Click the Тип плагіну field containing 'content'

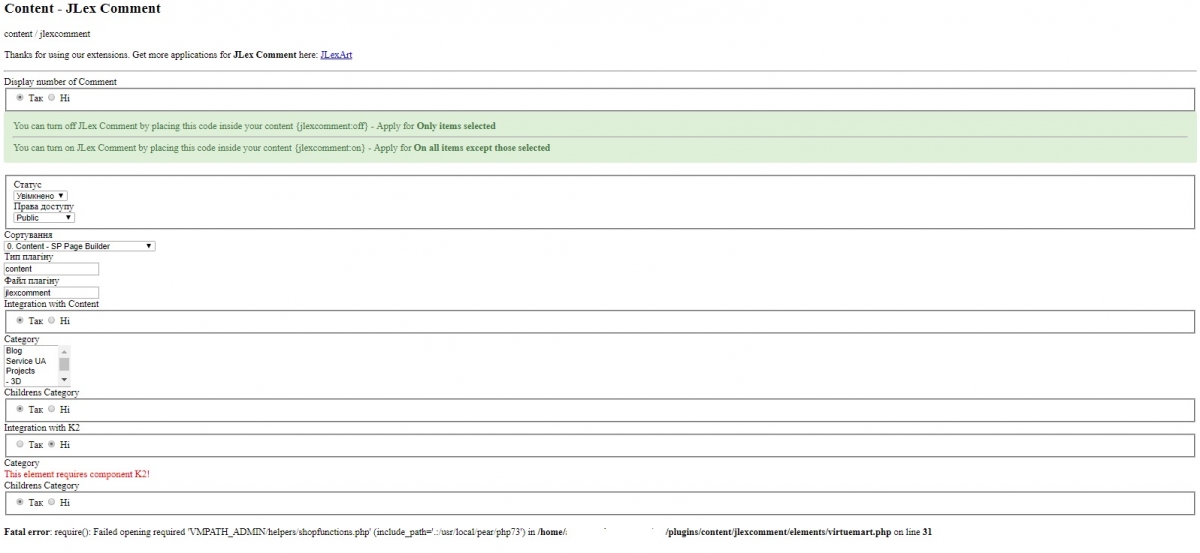[51, 269]
